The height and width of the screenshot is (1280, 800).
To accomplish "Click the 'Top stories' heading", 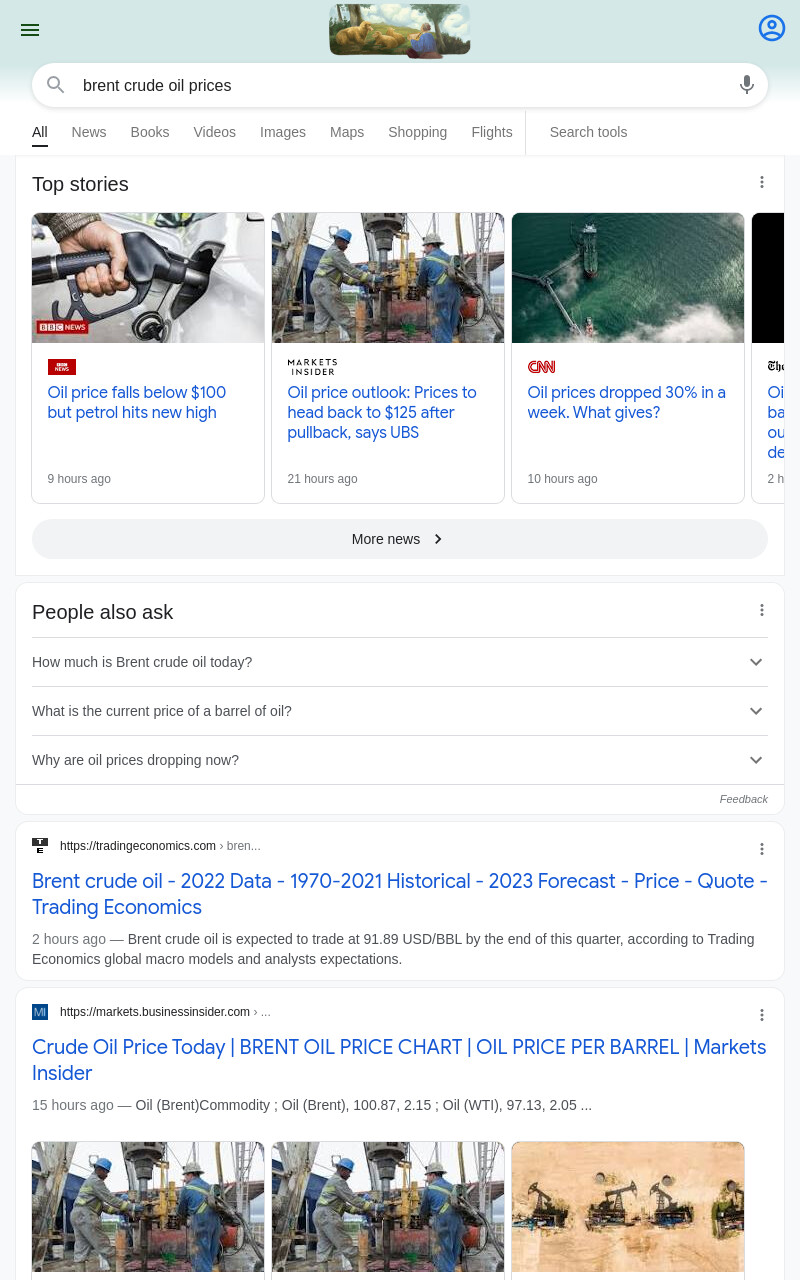I will 80,184.
